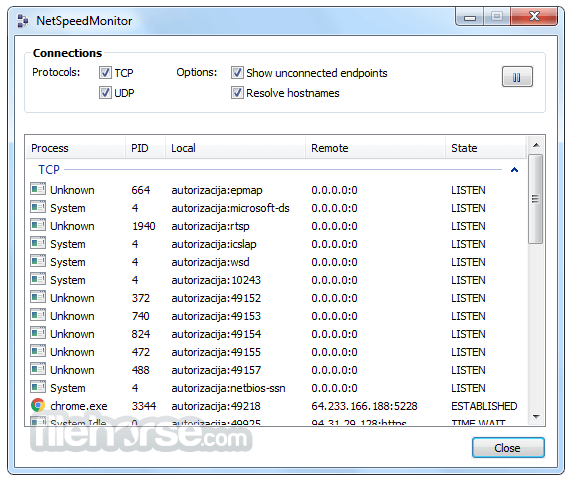Click the PID value 3344
Image resolution: width=573 pixels, height=482 pixels.
pos(144,406)
